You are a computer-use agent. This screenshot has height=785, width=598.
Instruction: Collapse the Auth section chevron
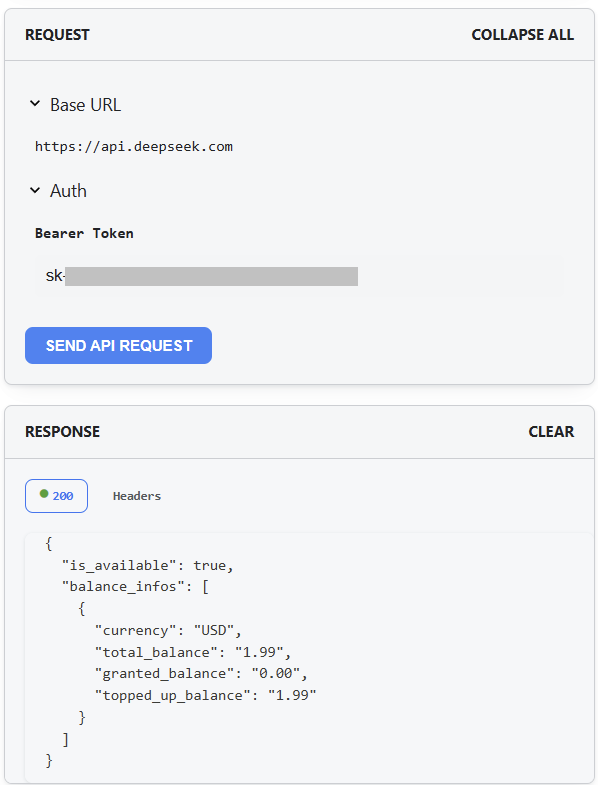coord(35,190)
